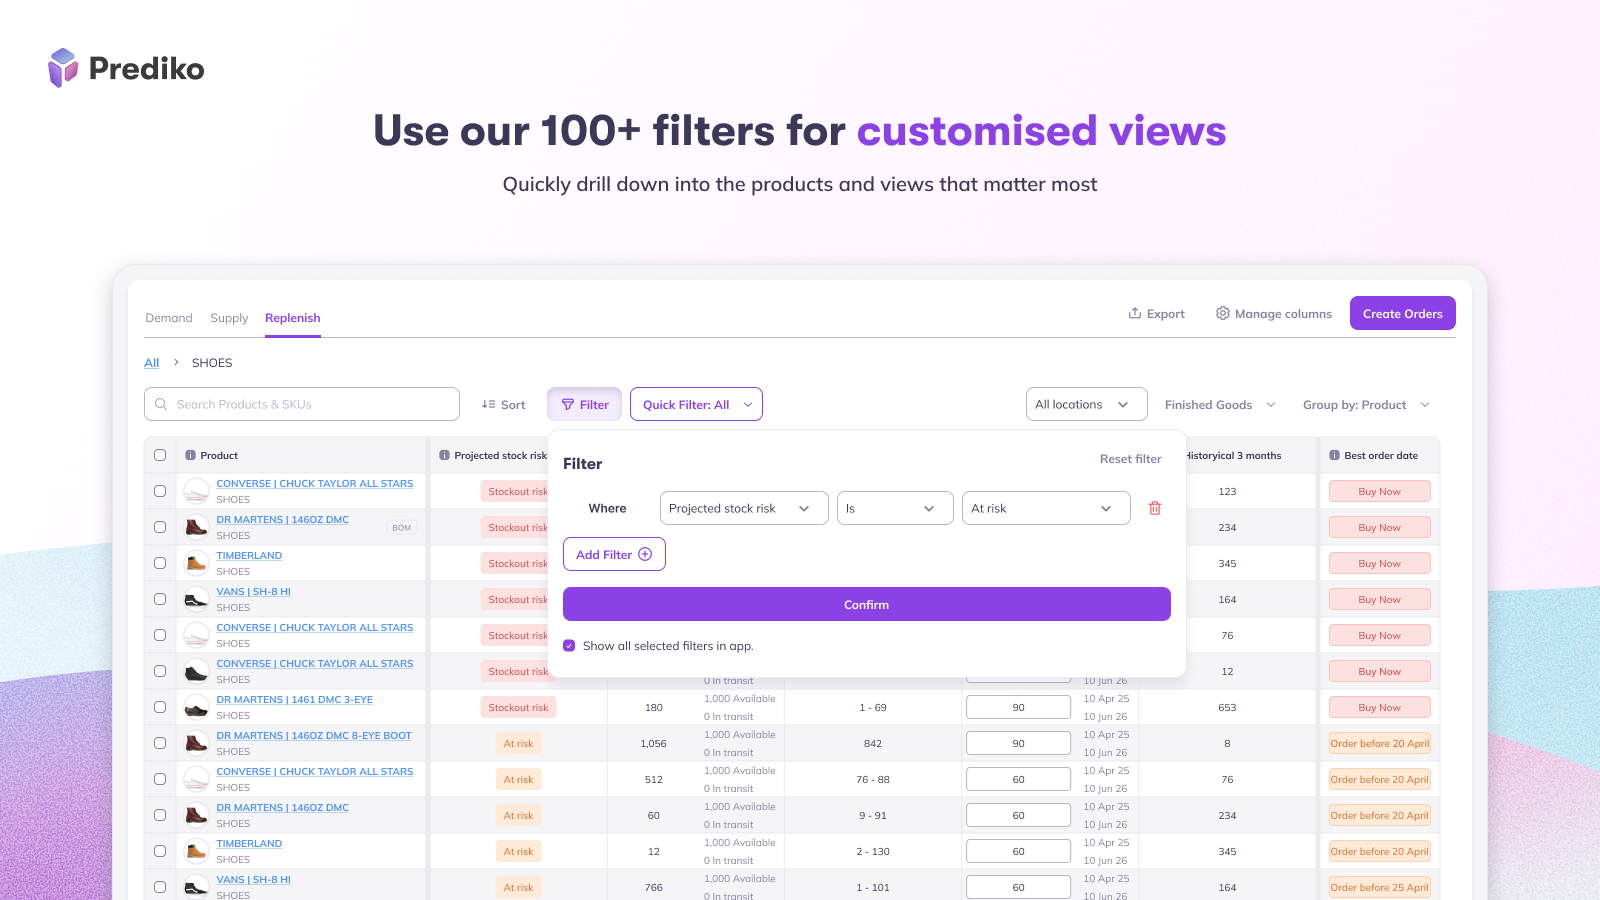Click the 1,056 cell value
Image resolution: width=1600 pixels, height=900 pixels.
653,743
